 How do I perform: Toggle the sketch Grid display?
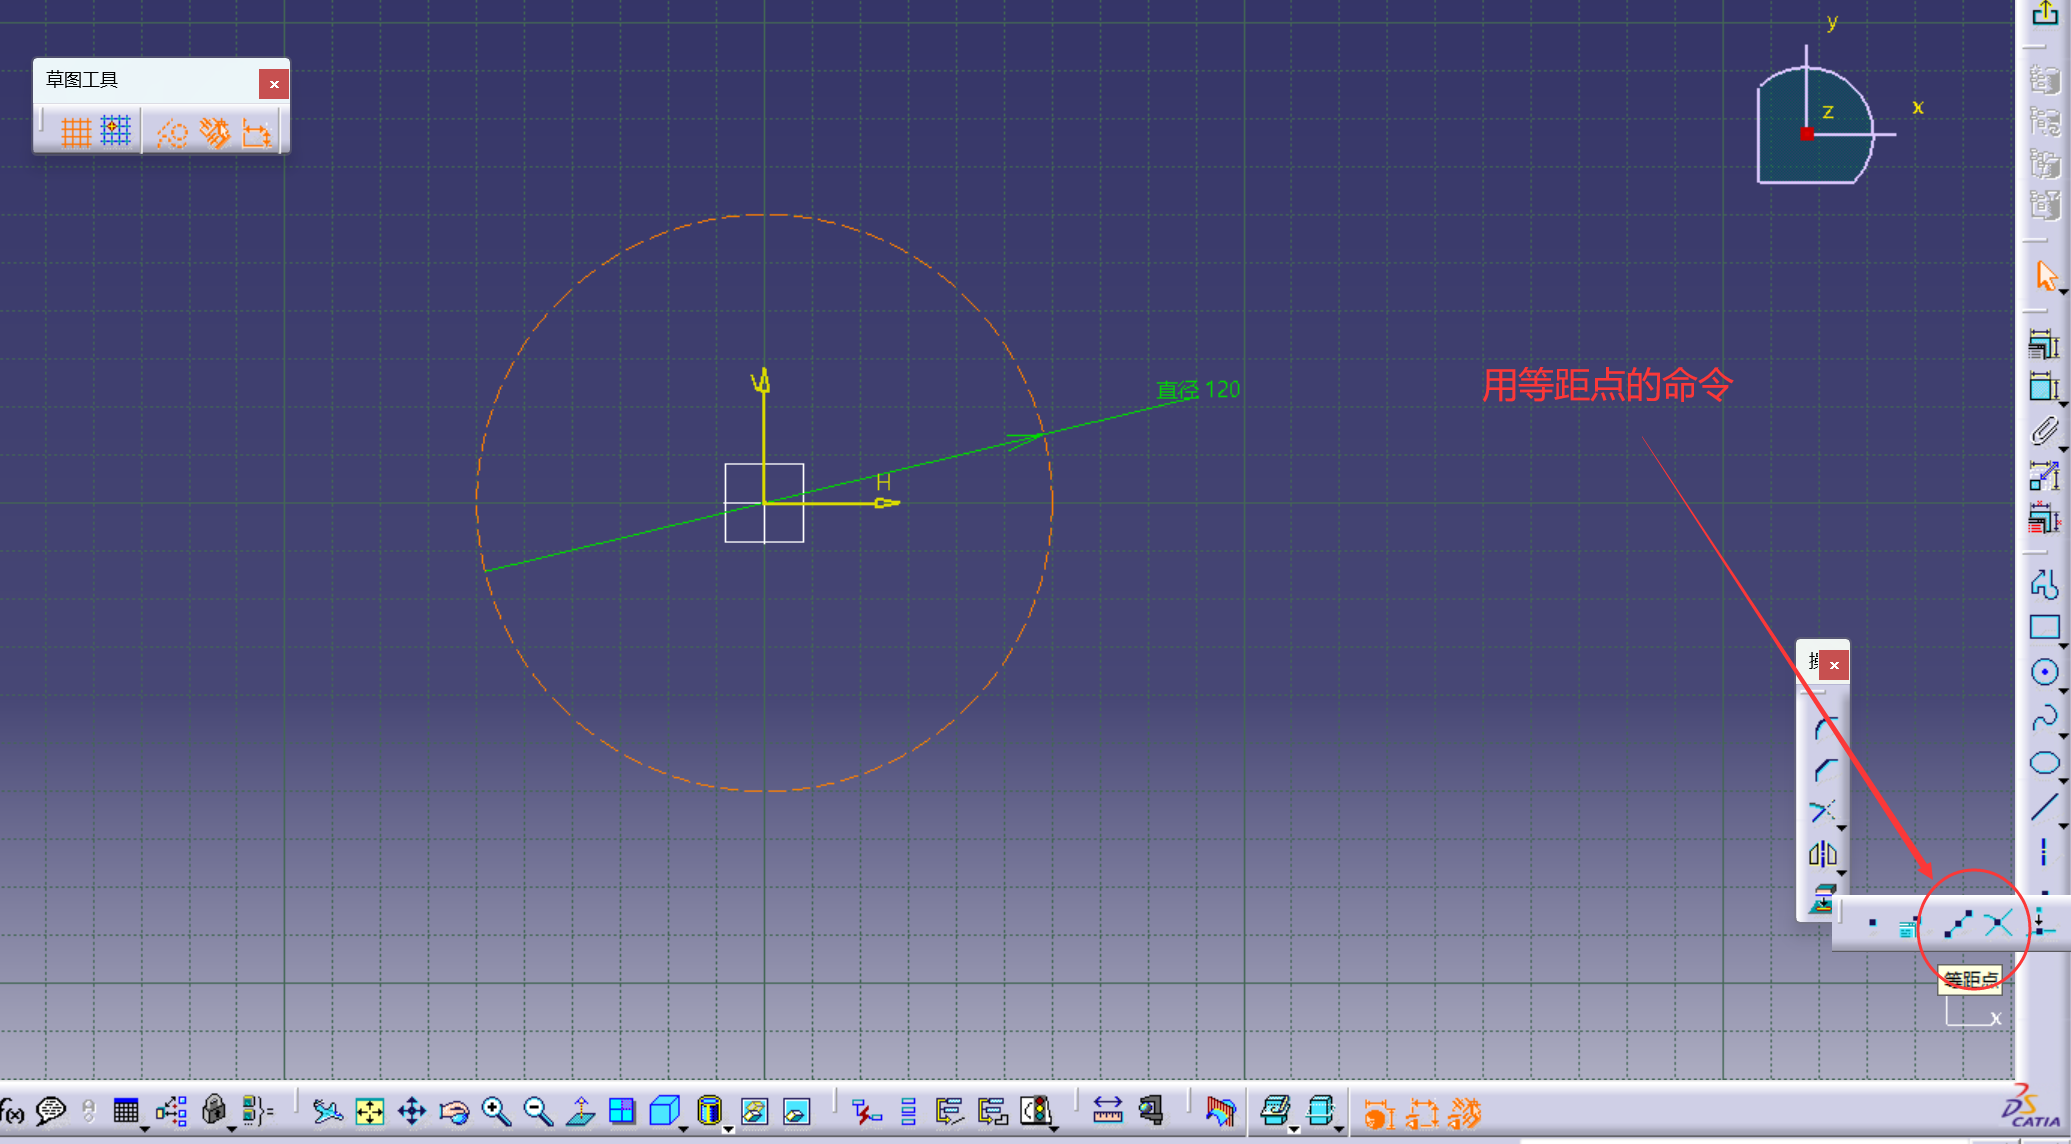pos(76,132)
